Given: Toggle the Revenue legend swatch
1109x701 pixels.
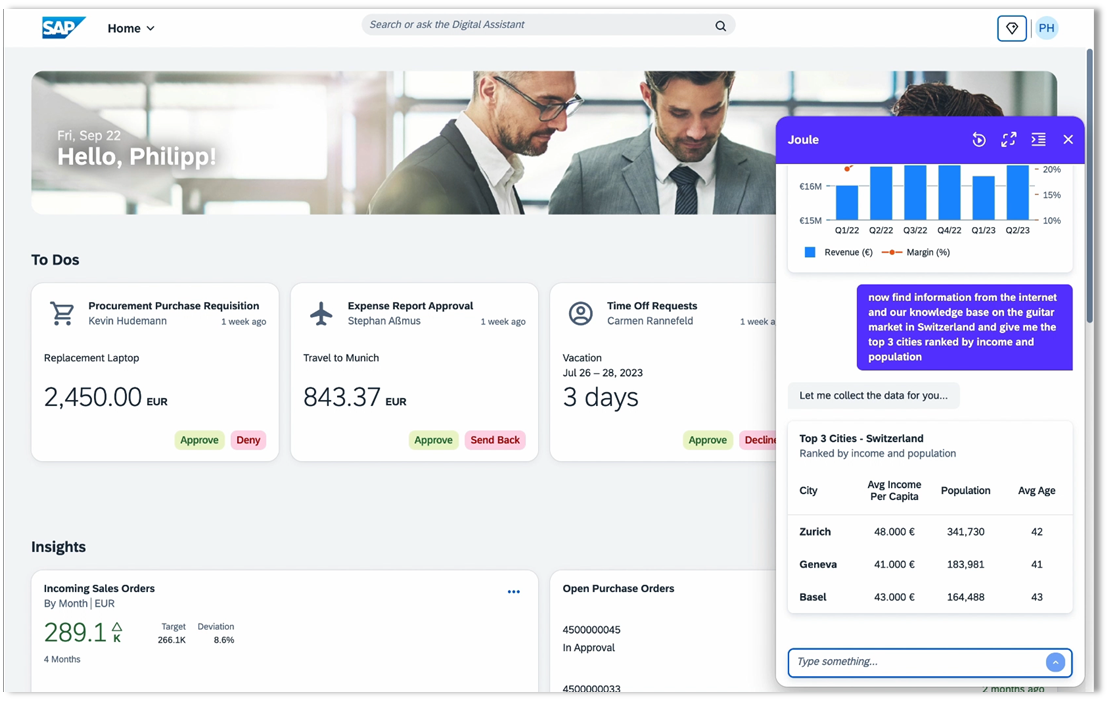Looking at the screenshot, I should point(810,253).
